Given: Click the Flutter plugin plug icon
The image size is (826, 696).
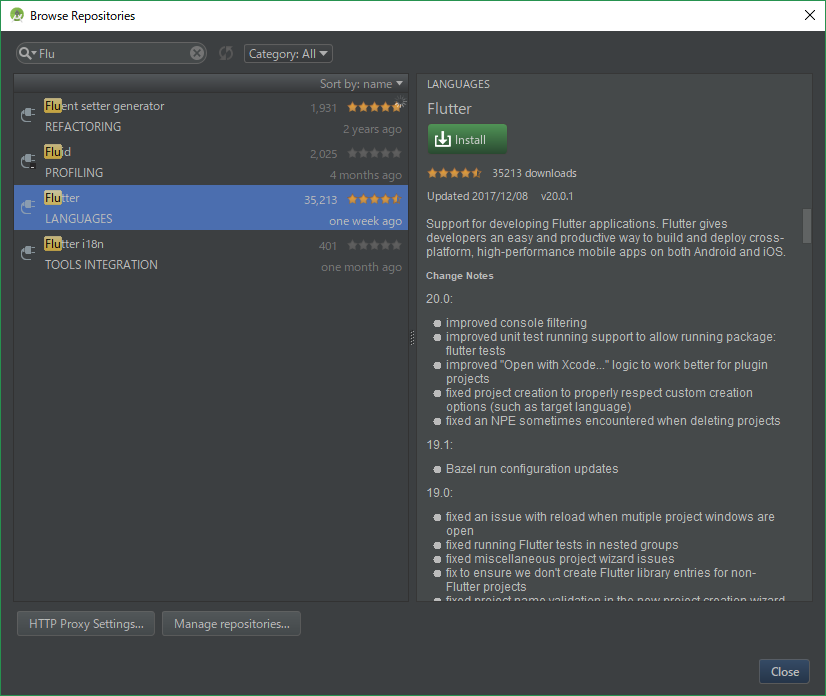Looking at the screenshot, I should [x=28, y=207].
